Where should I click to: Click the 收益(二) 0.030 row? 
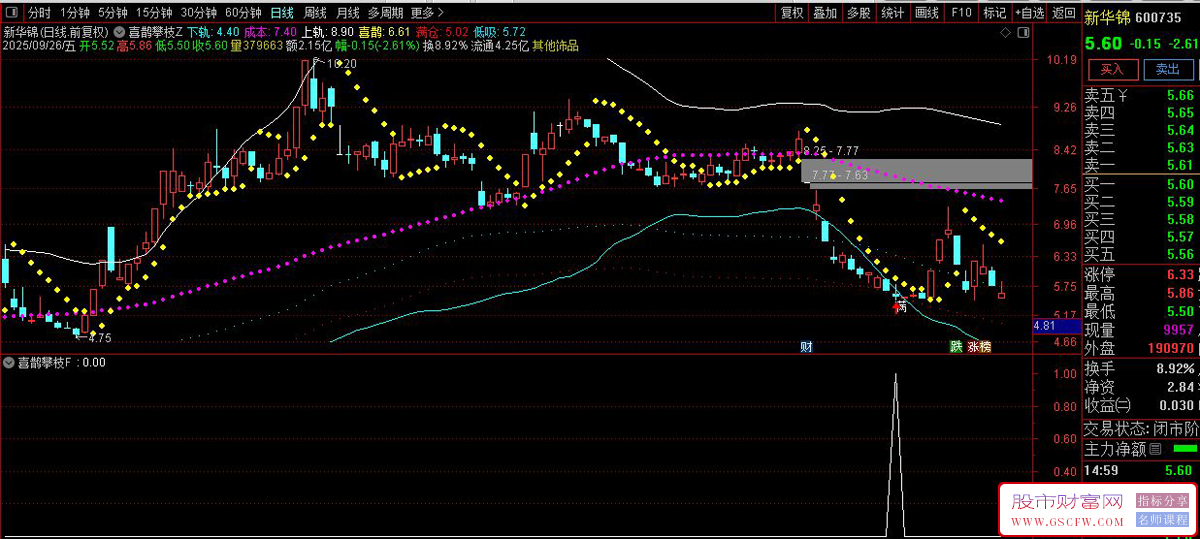tap(1140, 406)
